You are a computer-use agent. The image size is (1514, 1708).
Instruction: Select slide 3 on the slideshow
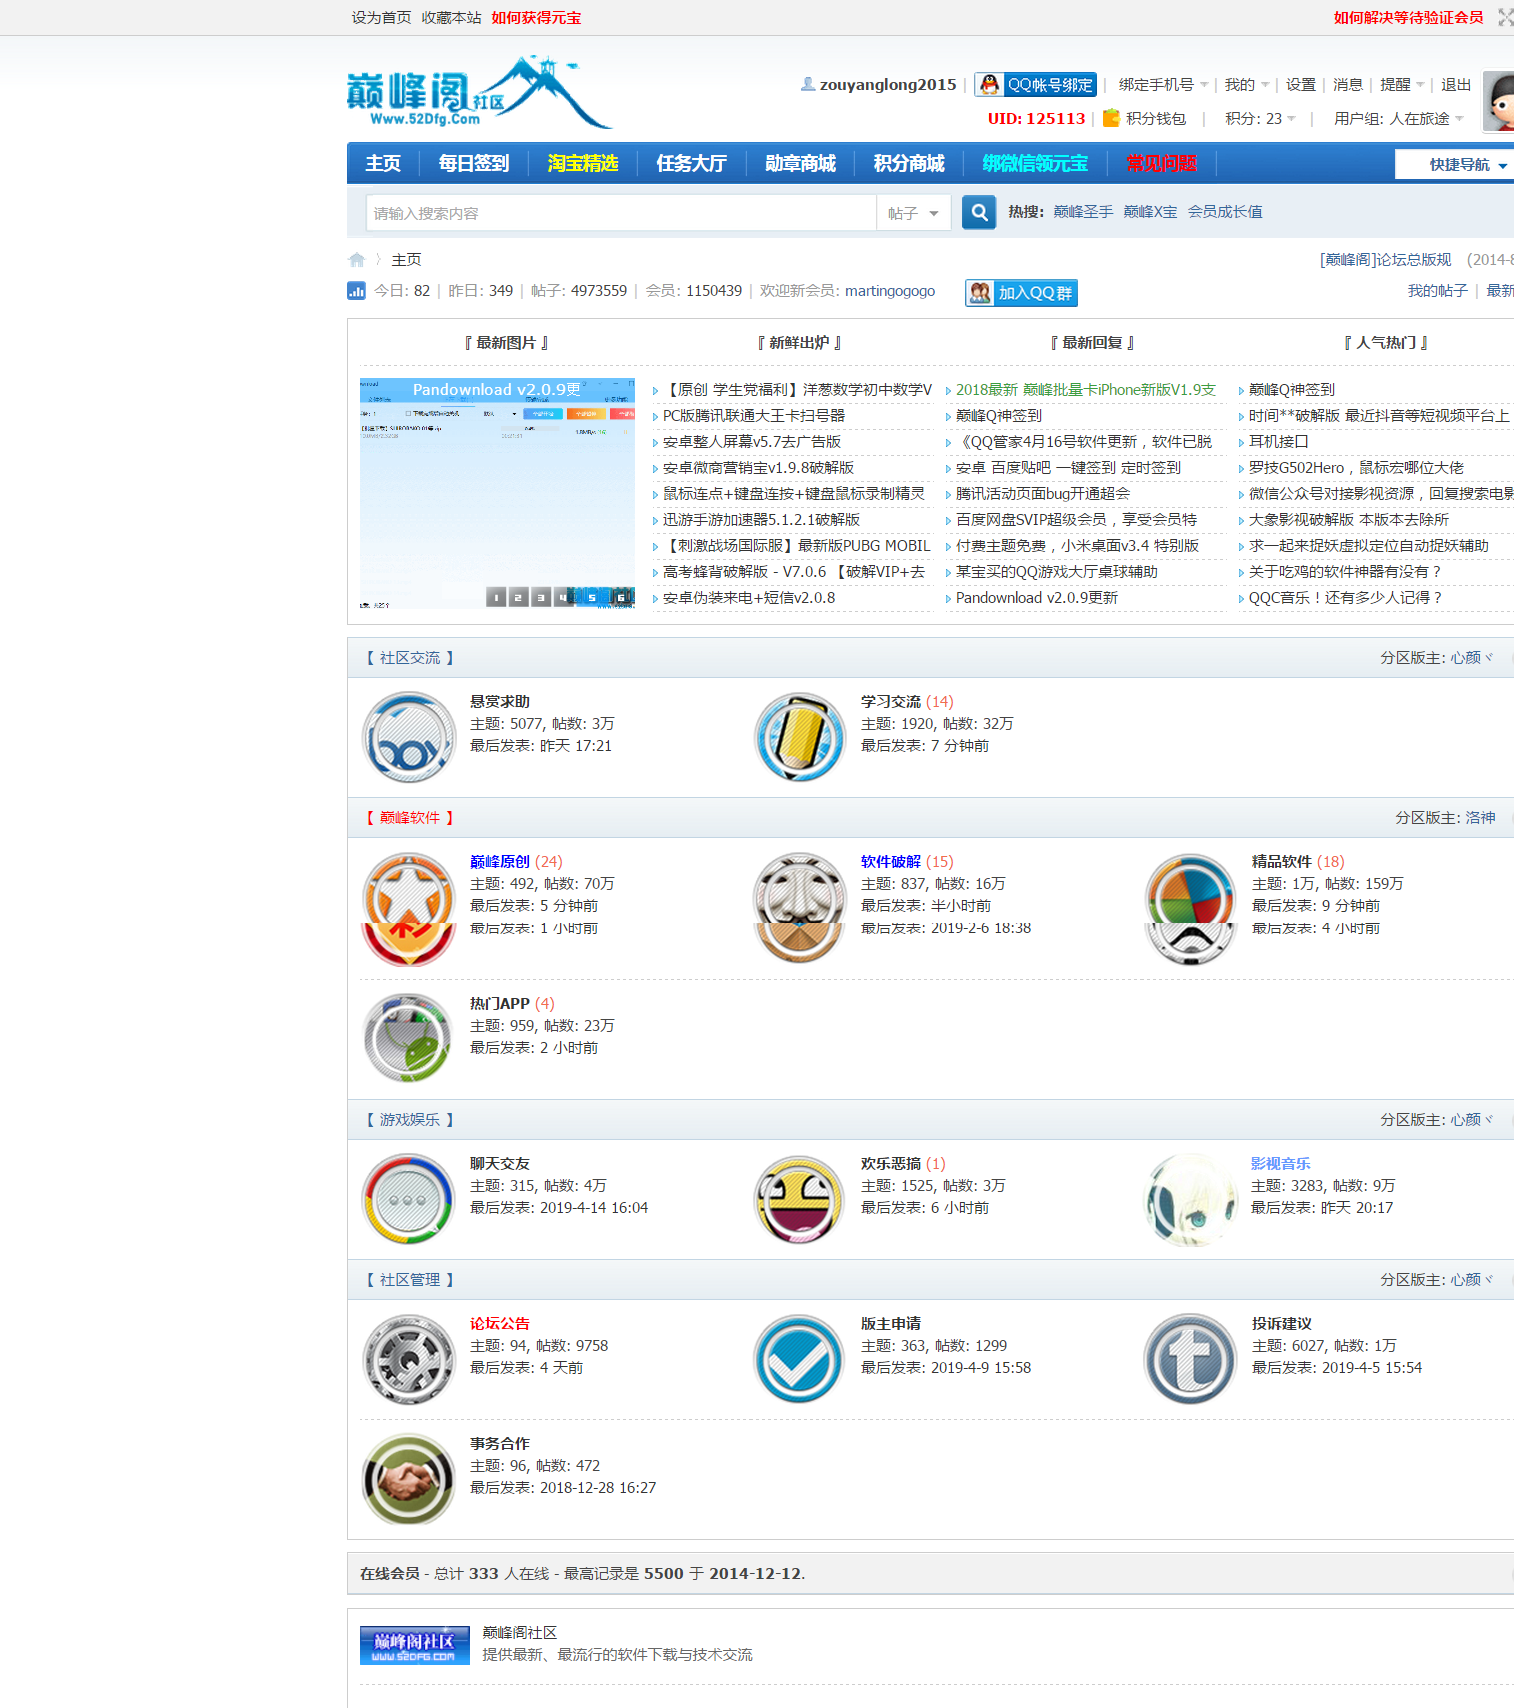541,597
